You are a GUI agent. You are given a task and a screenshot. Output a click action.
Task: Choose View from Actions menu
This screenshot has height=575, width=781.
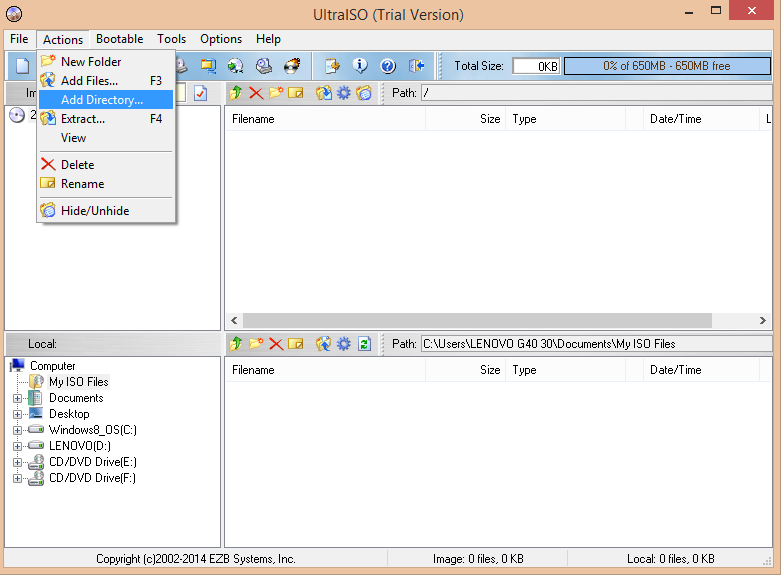pos(106,138)
